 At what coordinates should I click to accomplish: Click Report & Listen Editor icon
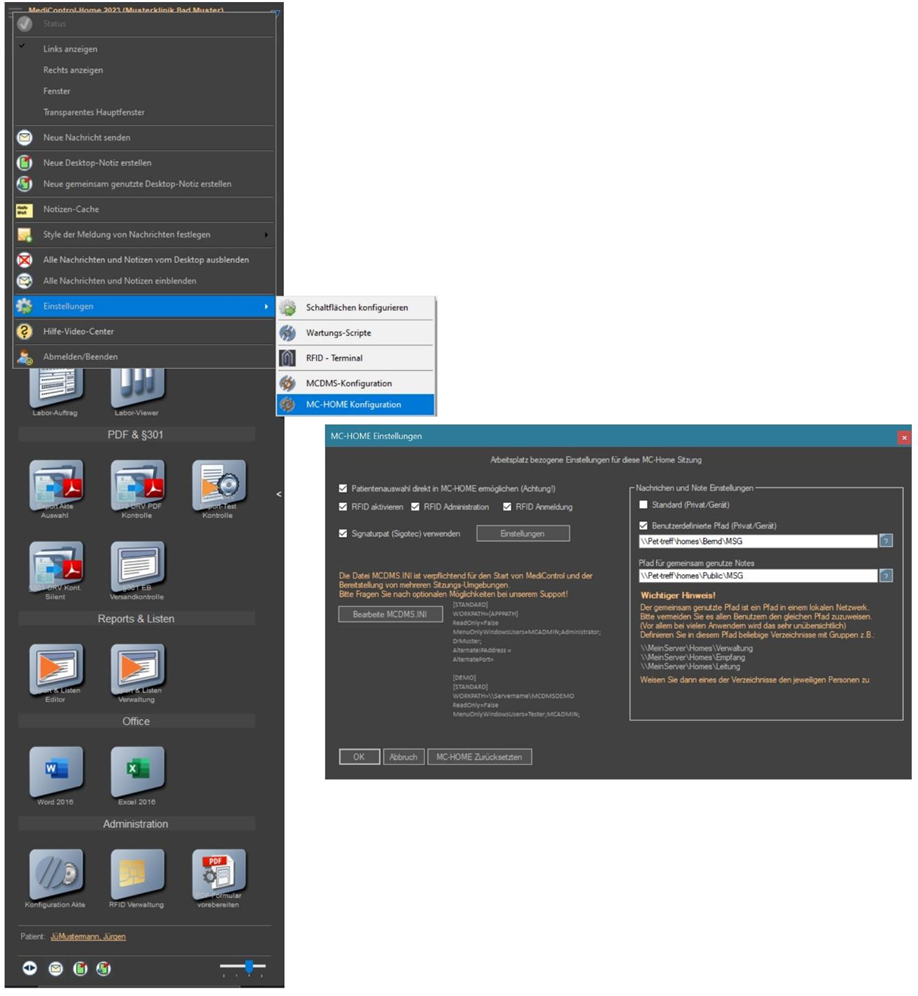[56, 668]
